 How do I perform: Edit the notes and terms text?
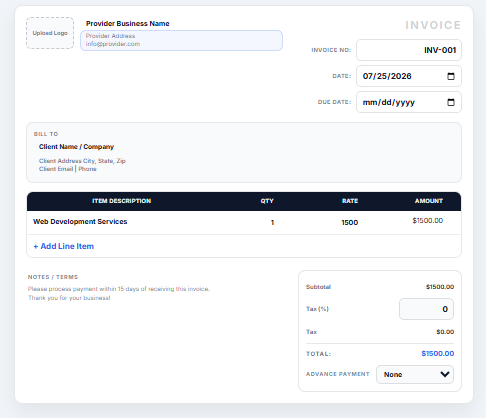click(119, 293)
